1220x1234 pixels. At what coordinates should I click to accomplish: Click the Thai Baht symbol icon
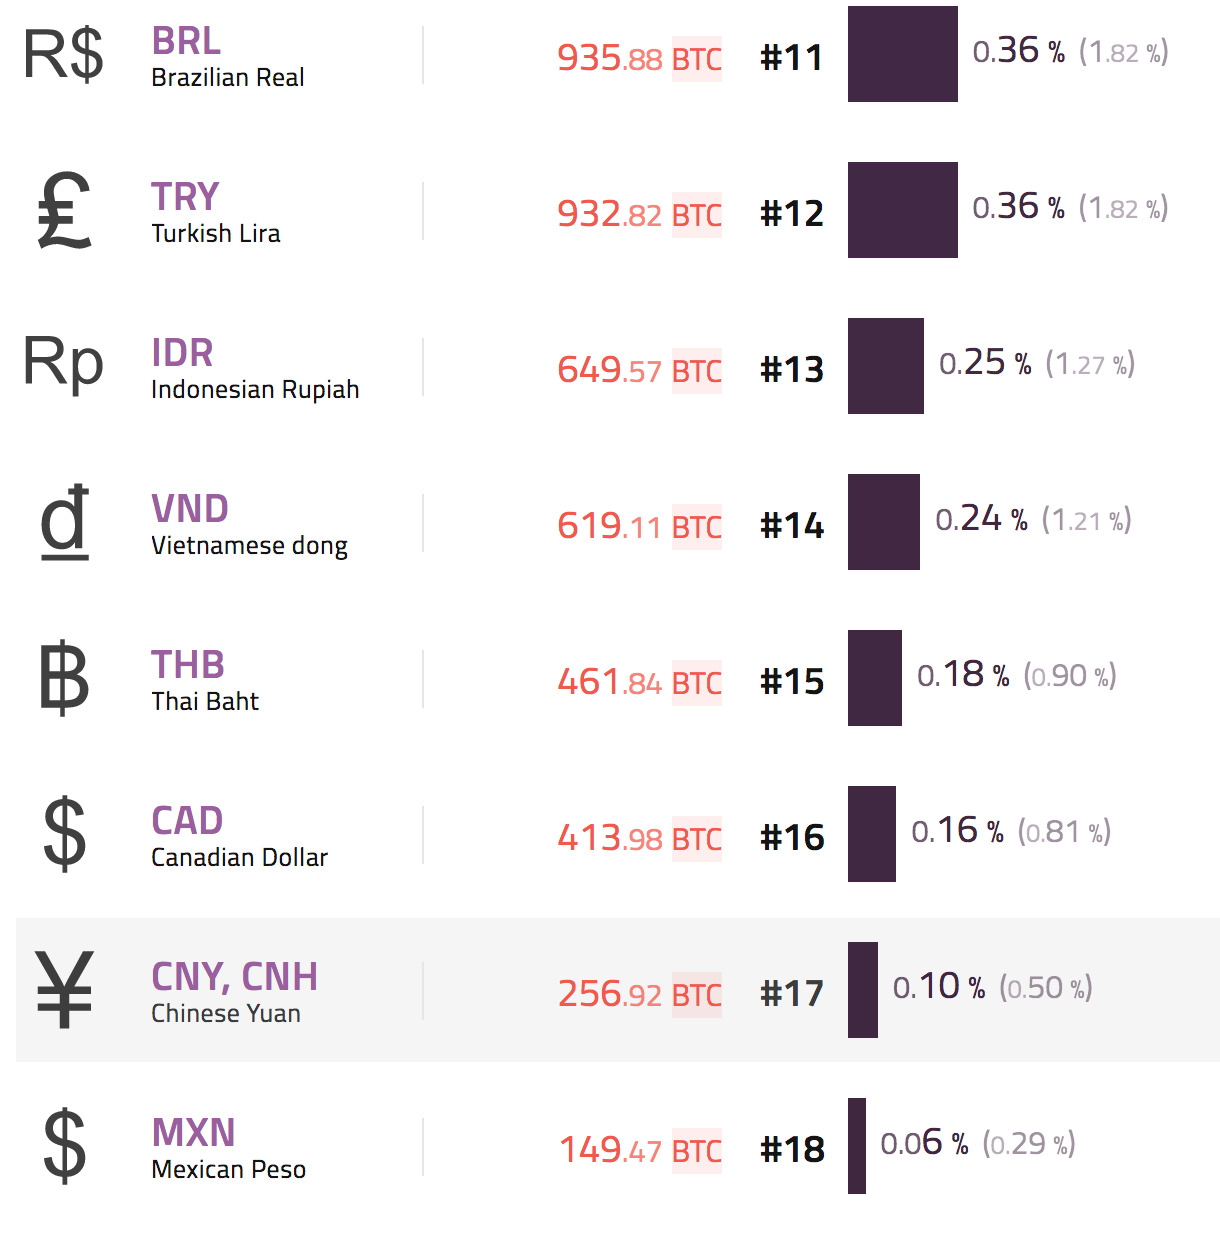coord(64,679)
